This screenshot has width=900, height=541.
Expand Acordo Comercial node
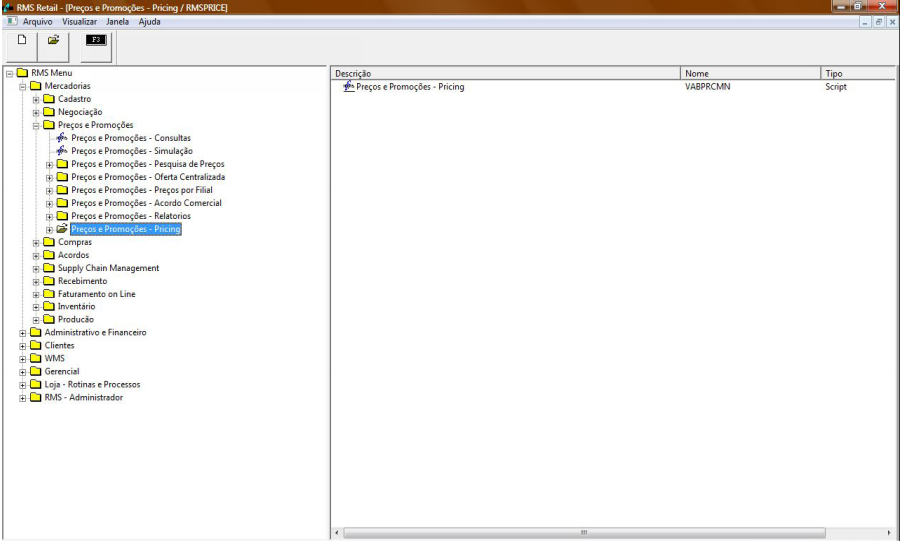49,204
